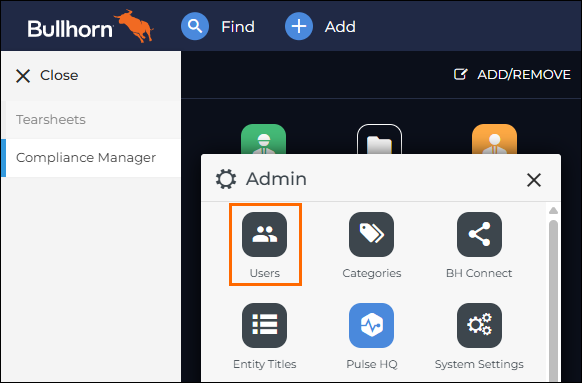Open the Entity Titles list icon
Image resolution: width=582 pixels, height=383 pixels.
tap(264, 325)
